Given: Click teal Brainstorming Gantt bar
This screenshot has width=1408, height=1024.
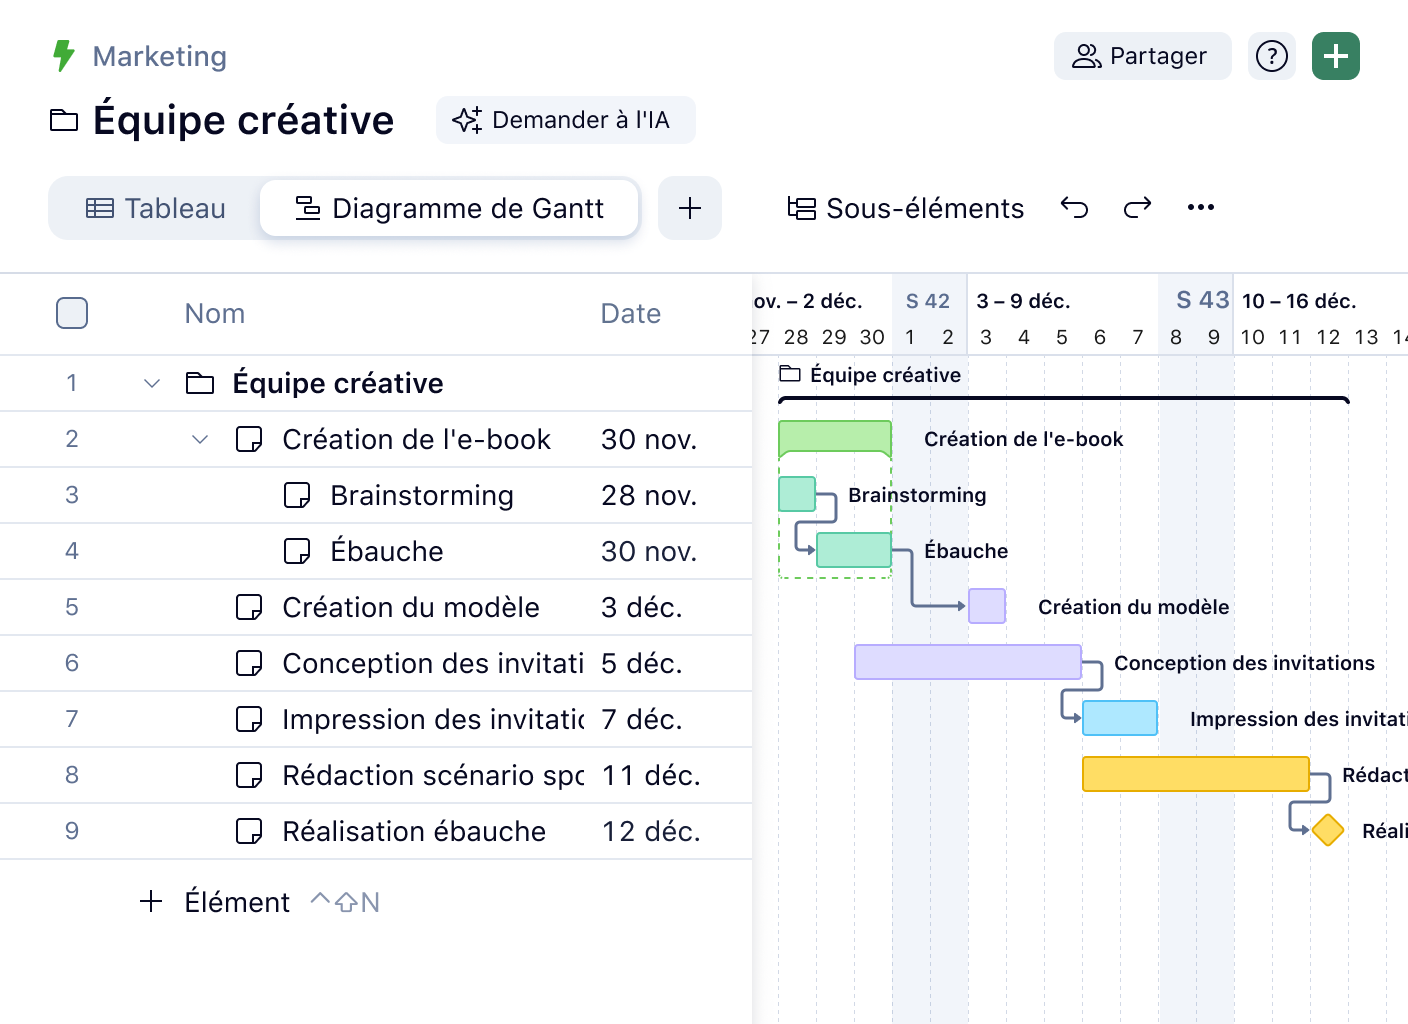Looking at the screenshot, I should (x=797, y=494).
